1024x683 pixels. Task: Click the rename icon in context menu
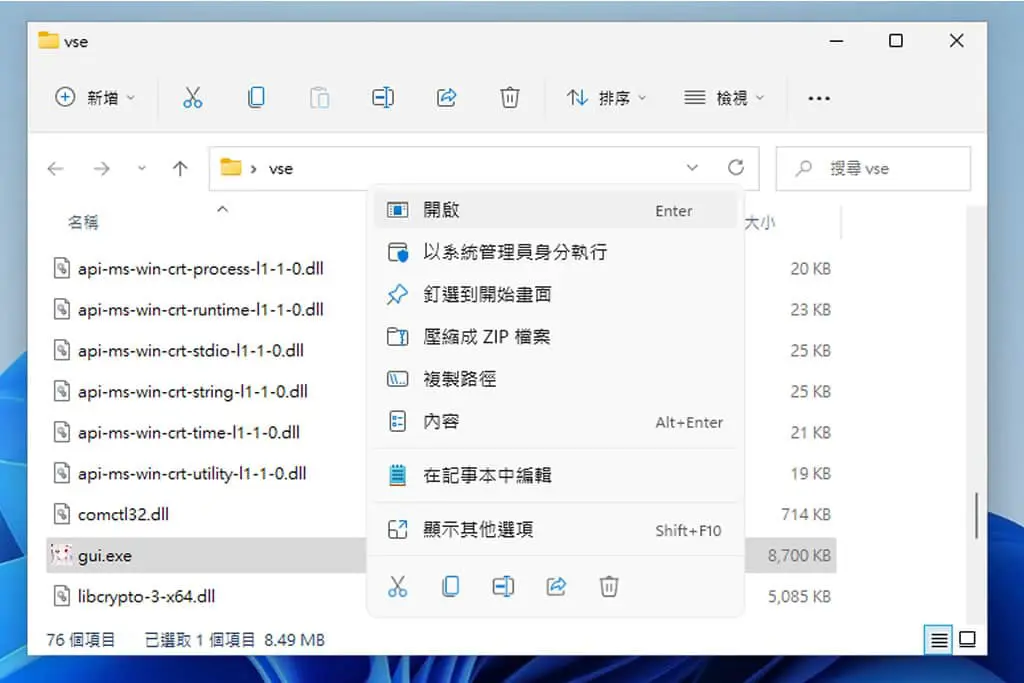click(x=503, y=586)
